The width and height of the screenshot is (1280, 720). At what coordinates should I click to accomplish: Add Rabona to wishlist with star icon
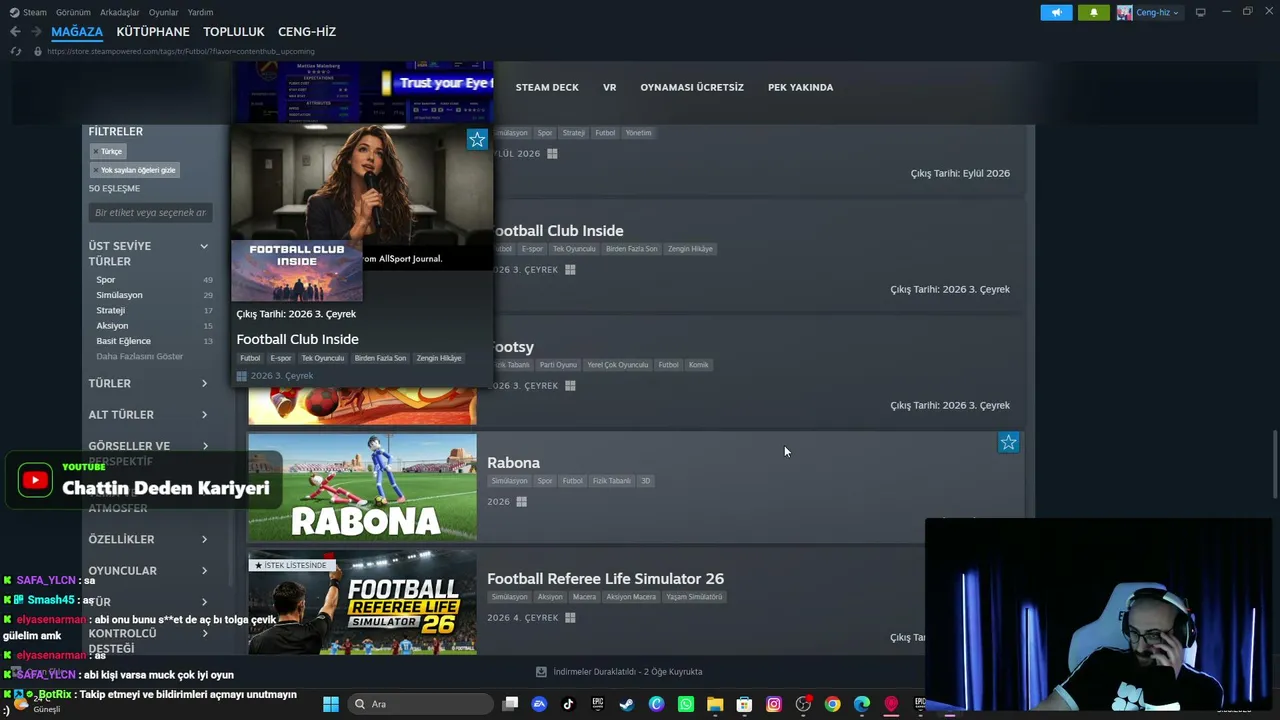coord(1009,442)
